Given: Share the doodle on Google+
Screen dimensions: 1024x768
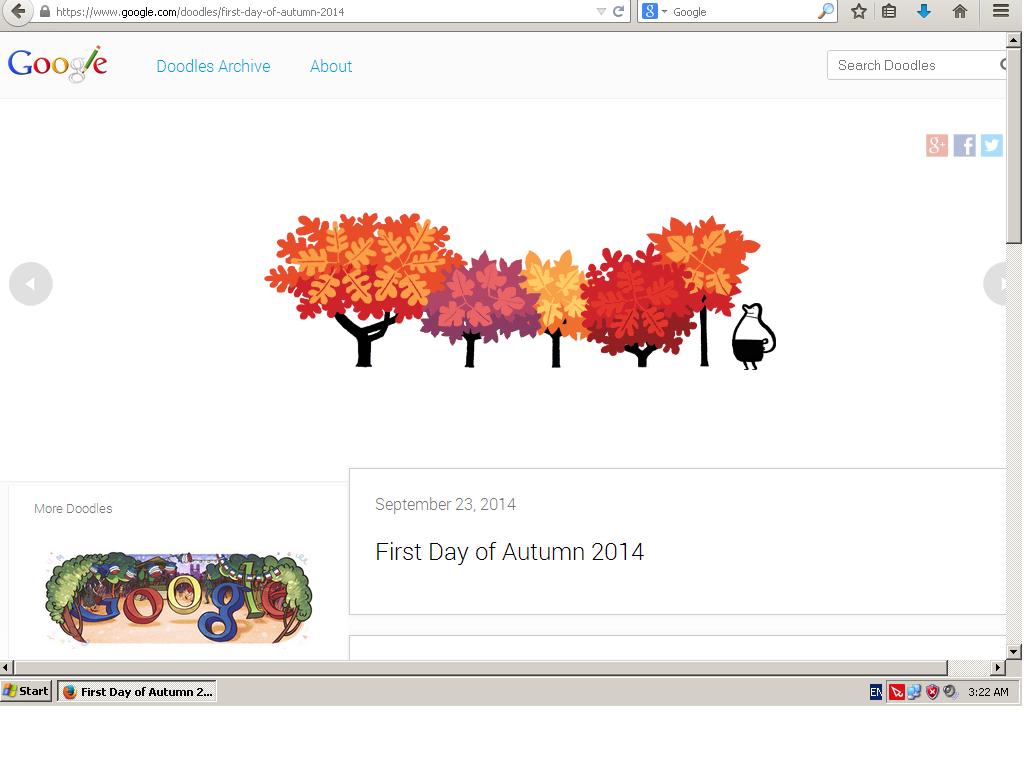Looking at the screenshot, I should click(937, 145).
